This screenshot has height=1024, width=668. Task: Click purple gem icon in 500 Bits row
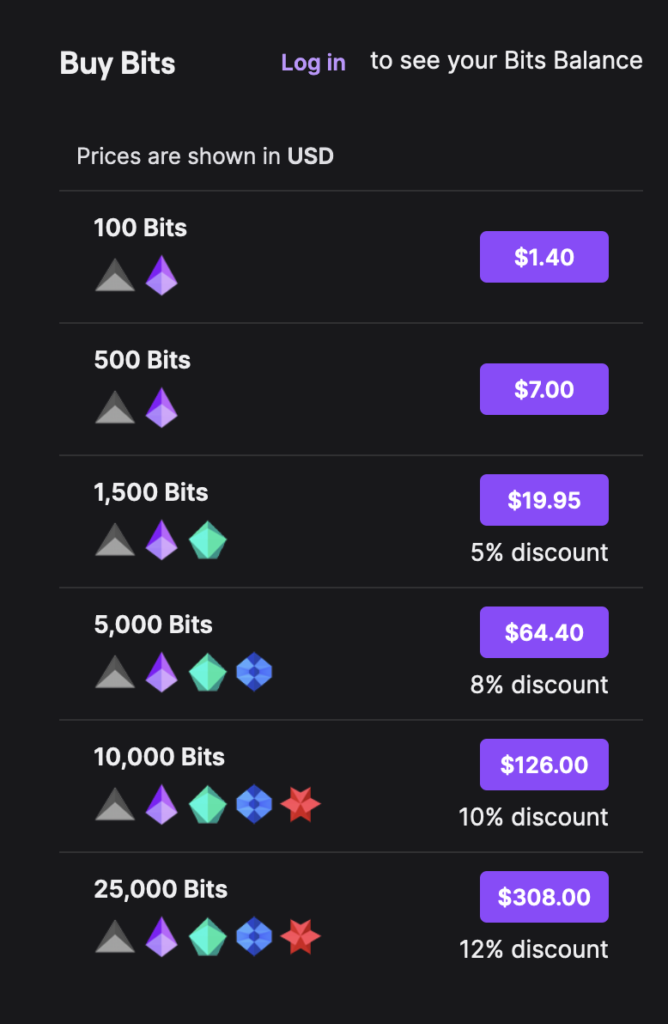coord(161,407)
